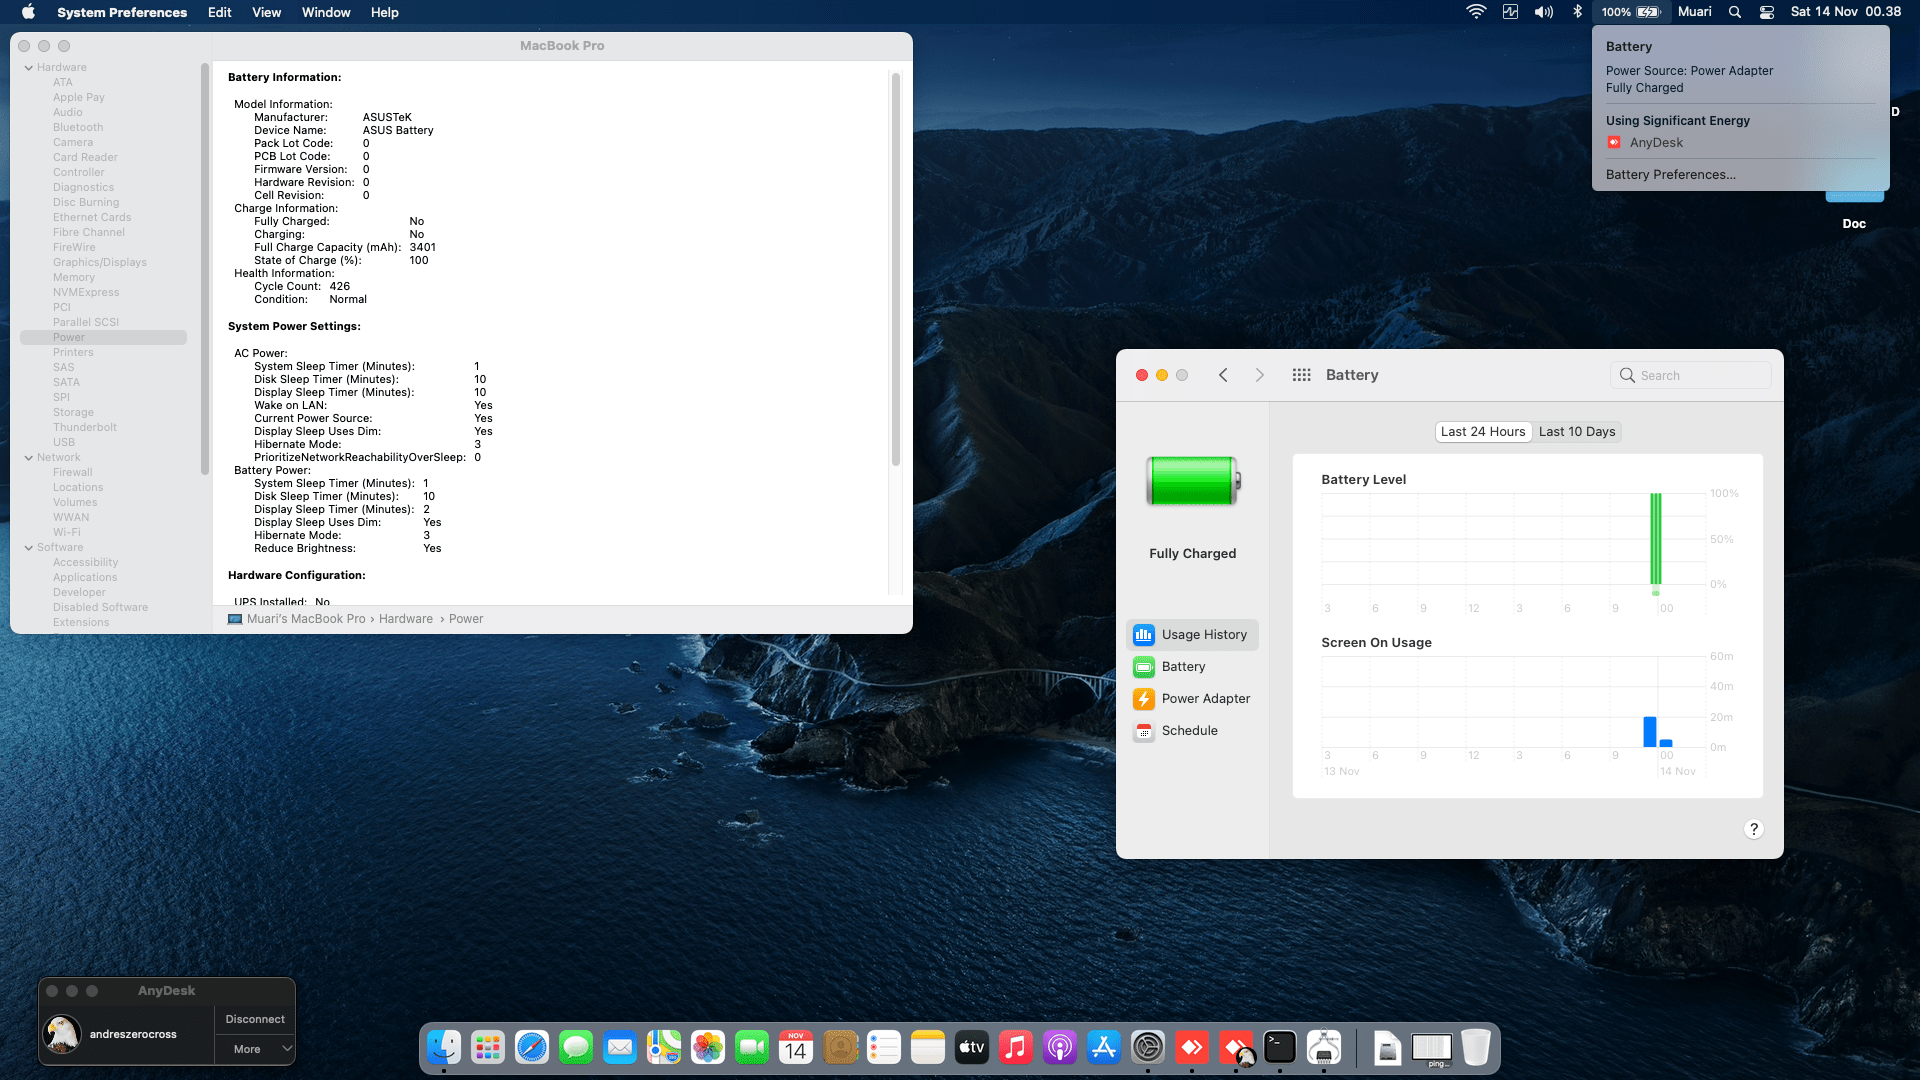
Task: Go back in System Preferences
Action: click(1223, 375)
